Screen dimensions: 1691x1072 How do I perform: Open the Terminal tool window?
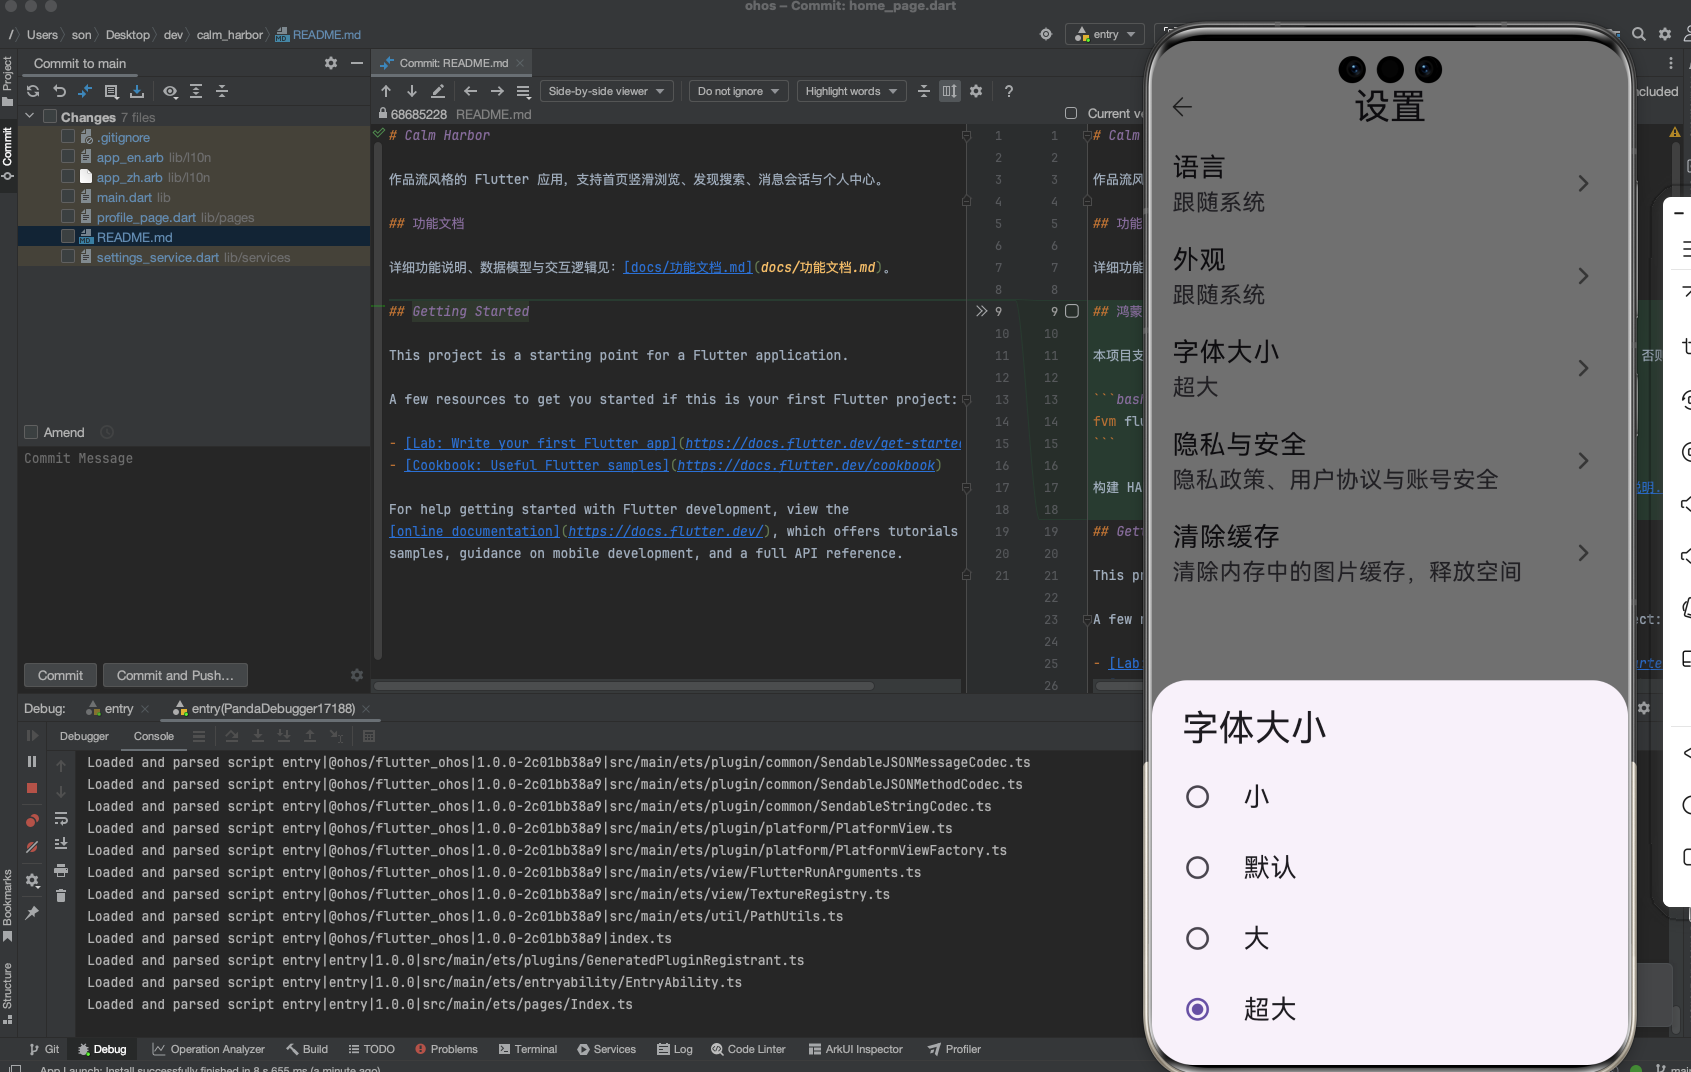528,1049
